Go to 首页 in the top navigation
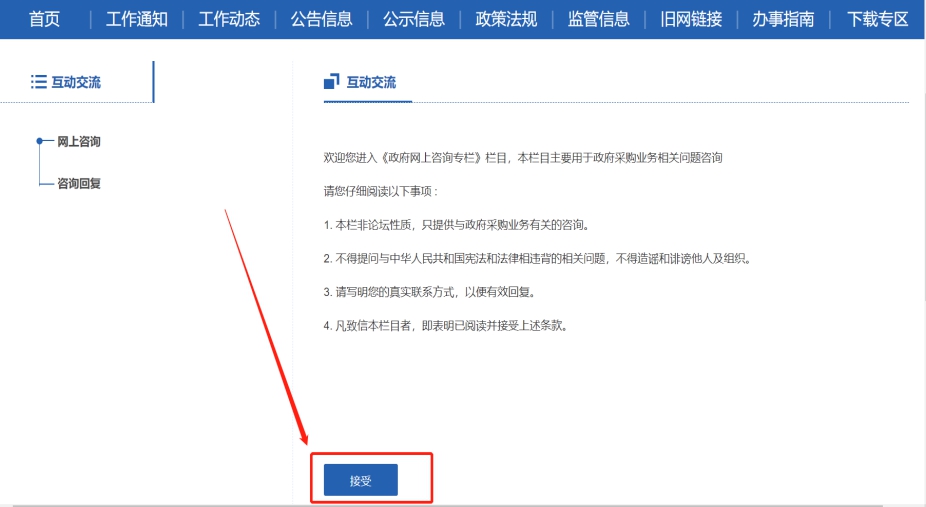This screenshot has width=926, height=507. (x=44, y=19)
